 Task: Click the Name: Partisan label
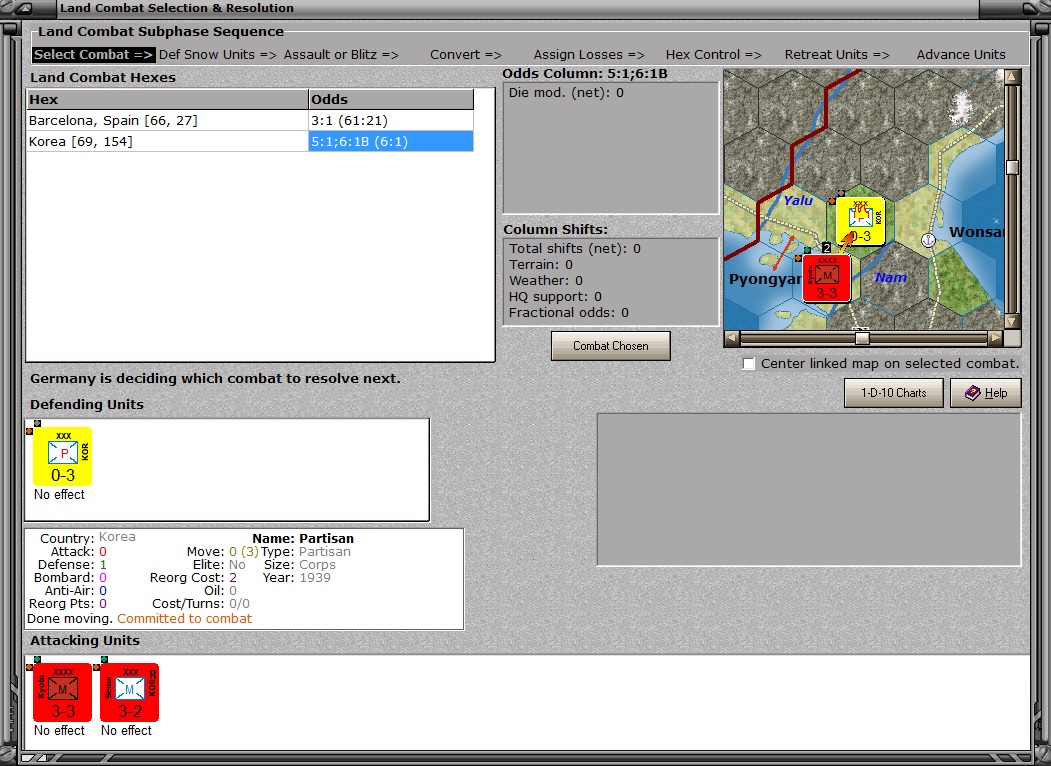(303, 538)
